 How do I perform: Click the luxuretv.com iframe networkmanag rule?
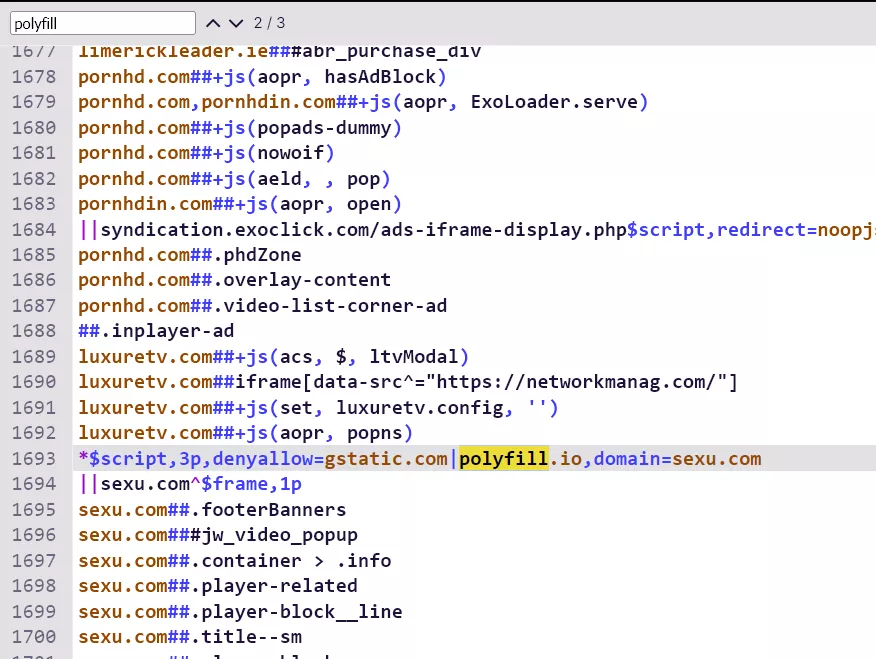(x=408, y=383)
